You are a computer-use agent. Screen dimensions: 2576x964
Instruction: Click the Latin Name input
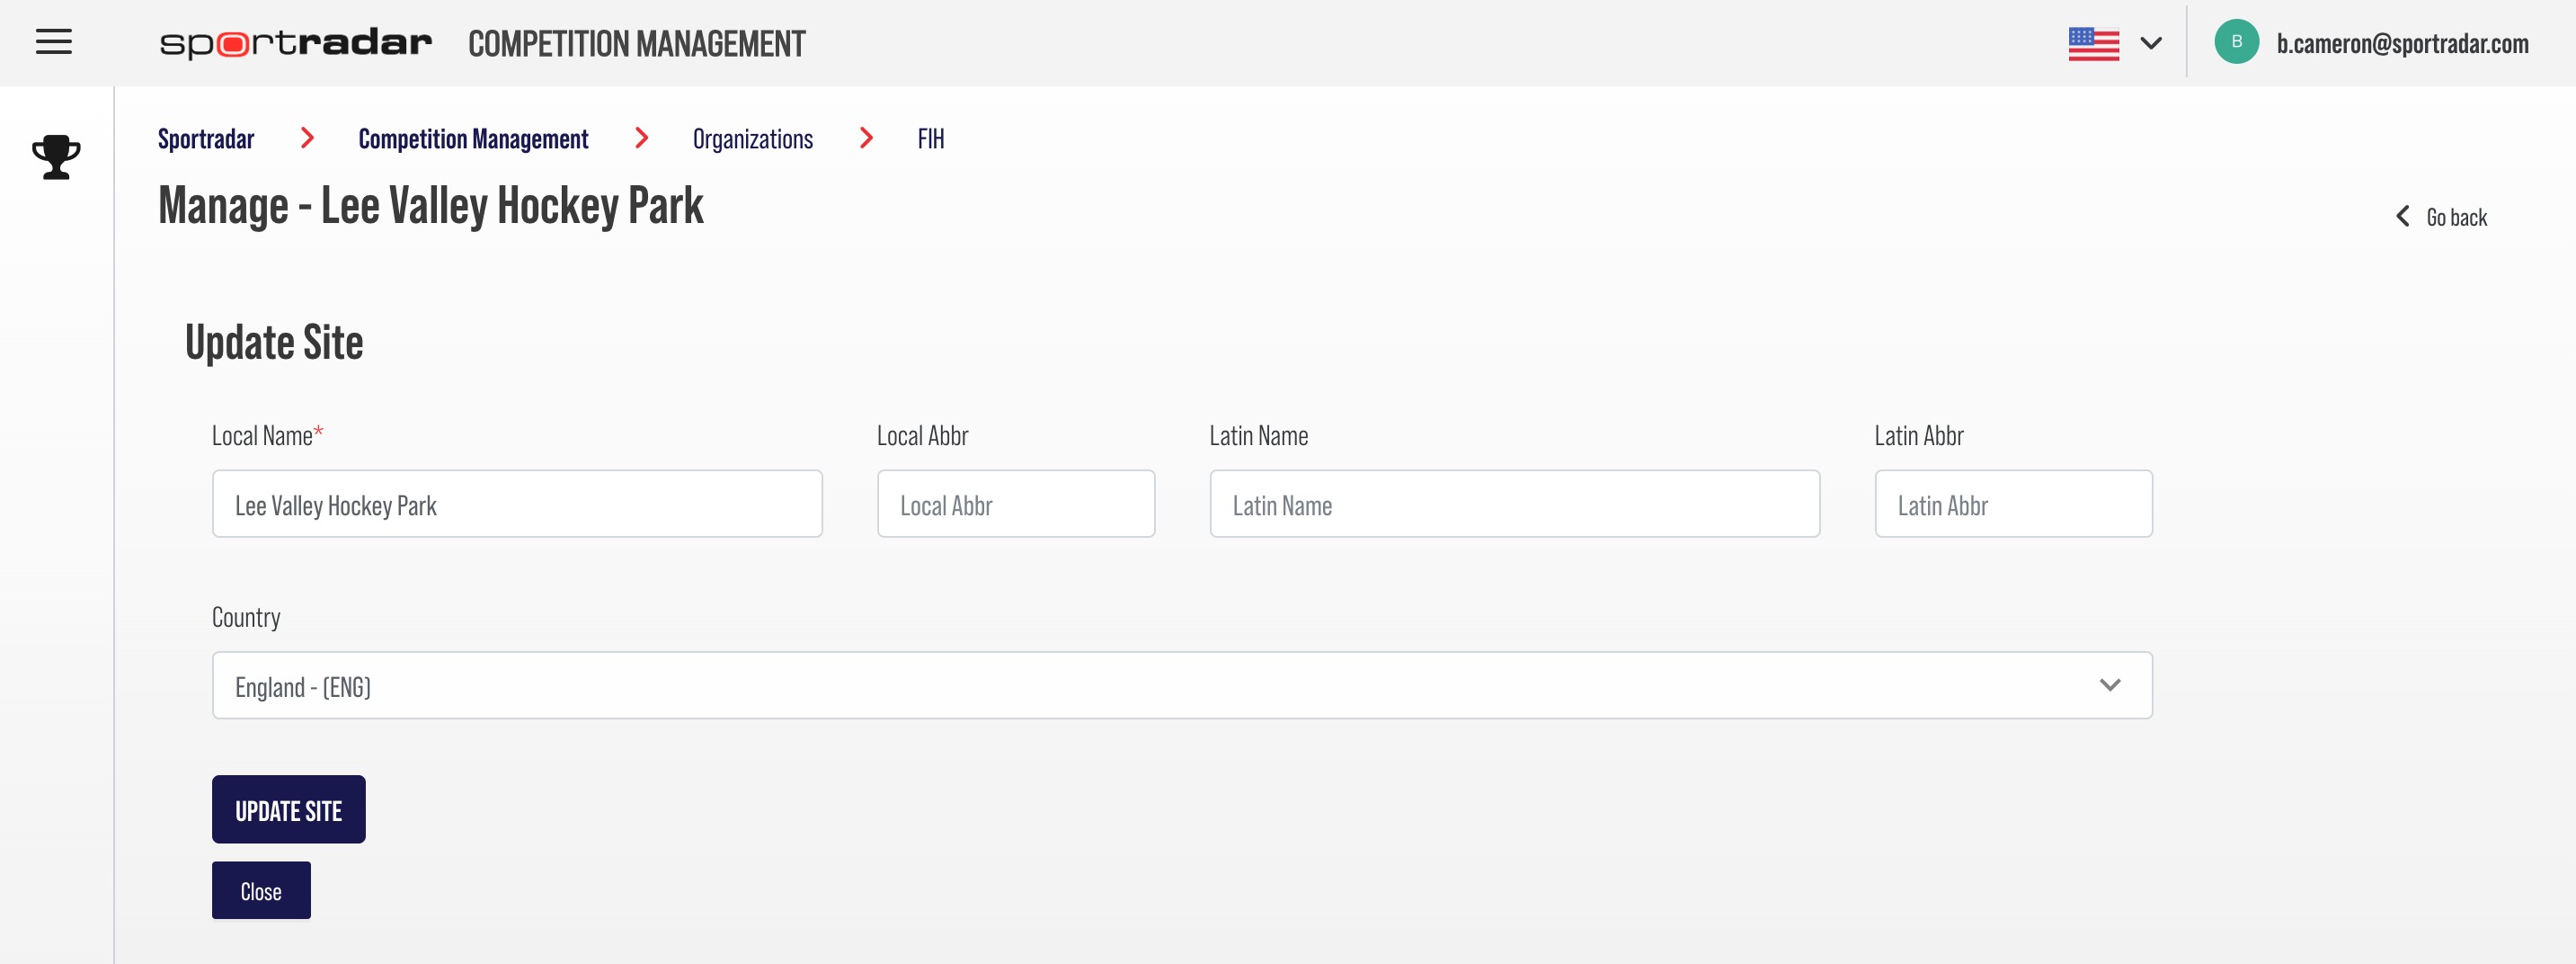click(1514, 504)
